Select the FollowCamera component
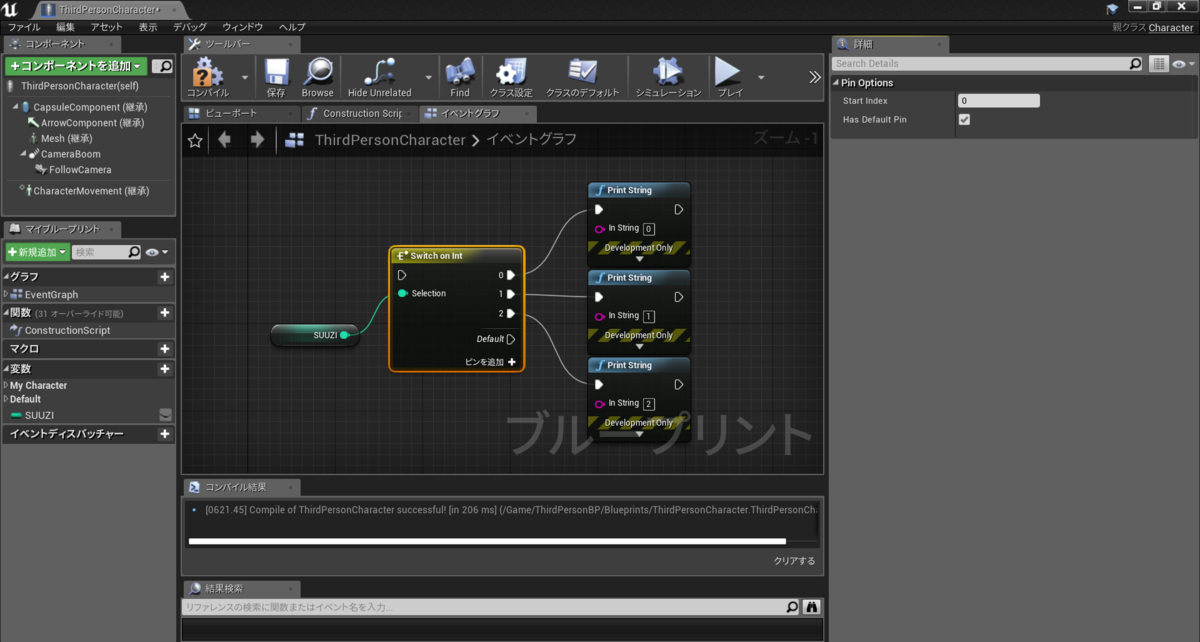 pyautogui.click(x=80, y=170)
